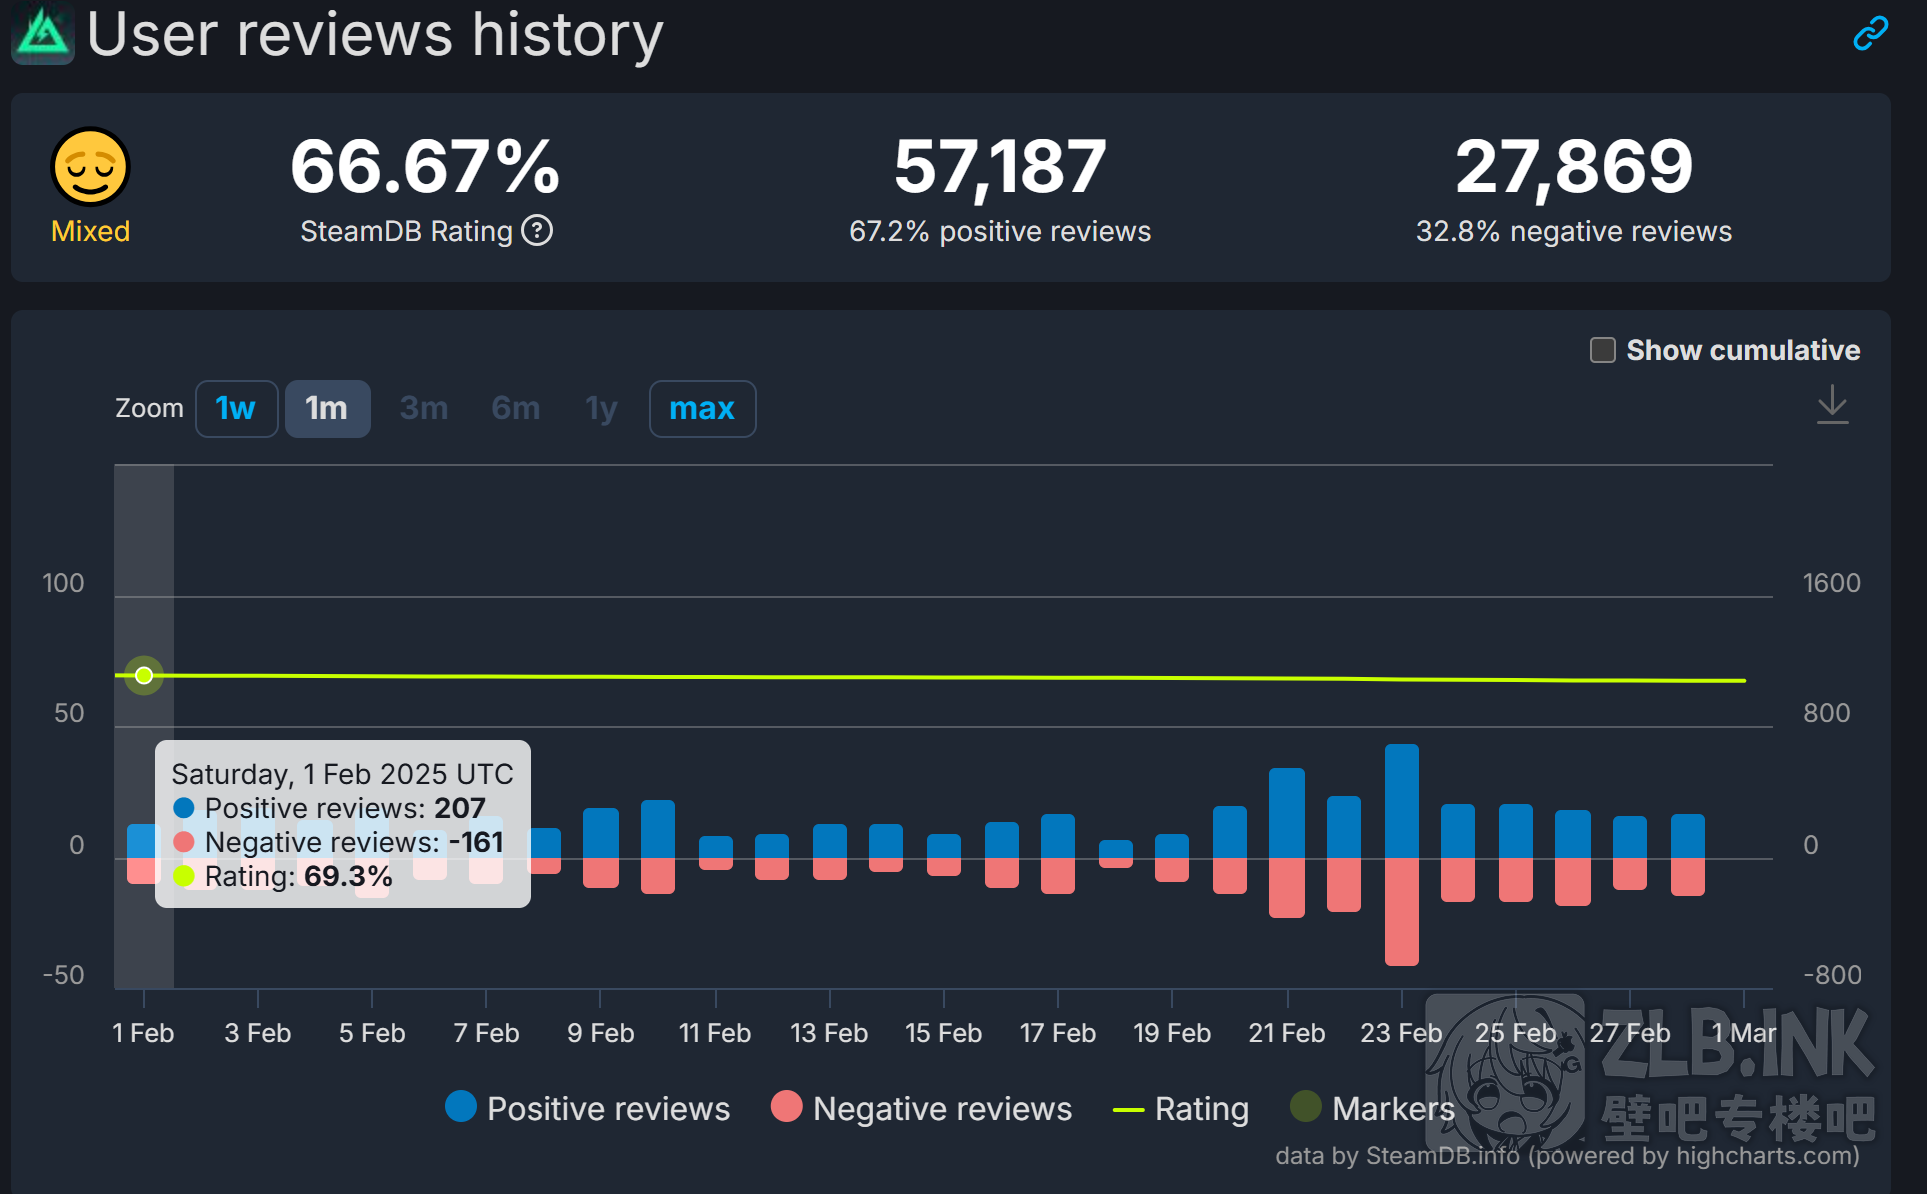The height and width of the screenshot is (1194, 1927).
Task: Select the 1m zoom range
Action: (327, 408)
